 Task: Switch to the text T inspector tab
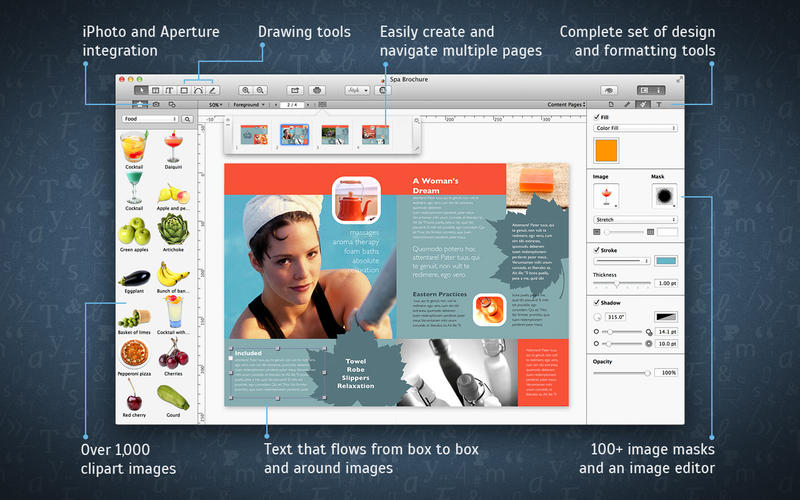(659, 105)
